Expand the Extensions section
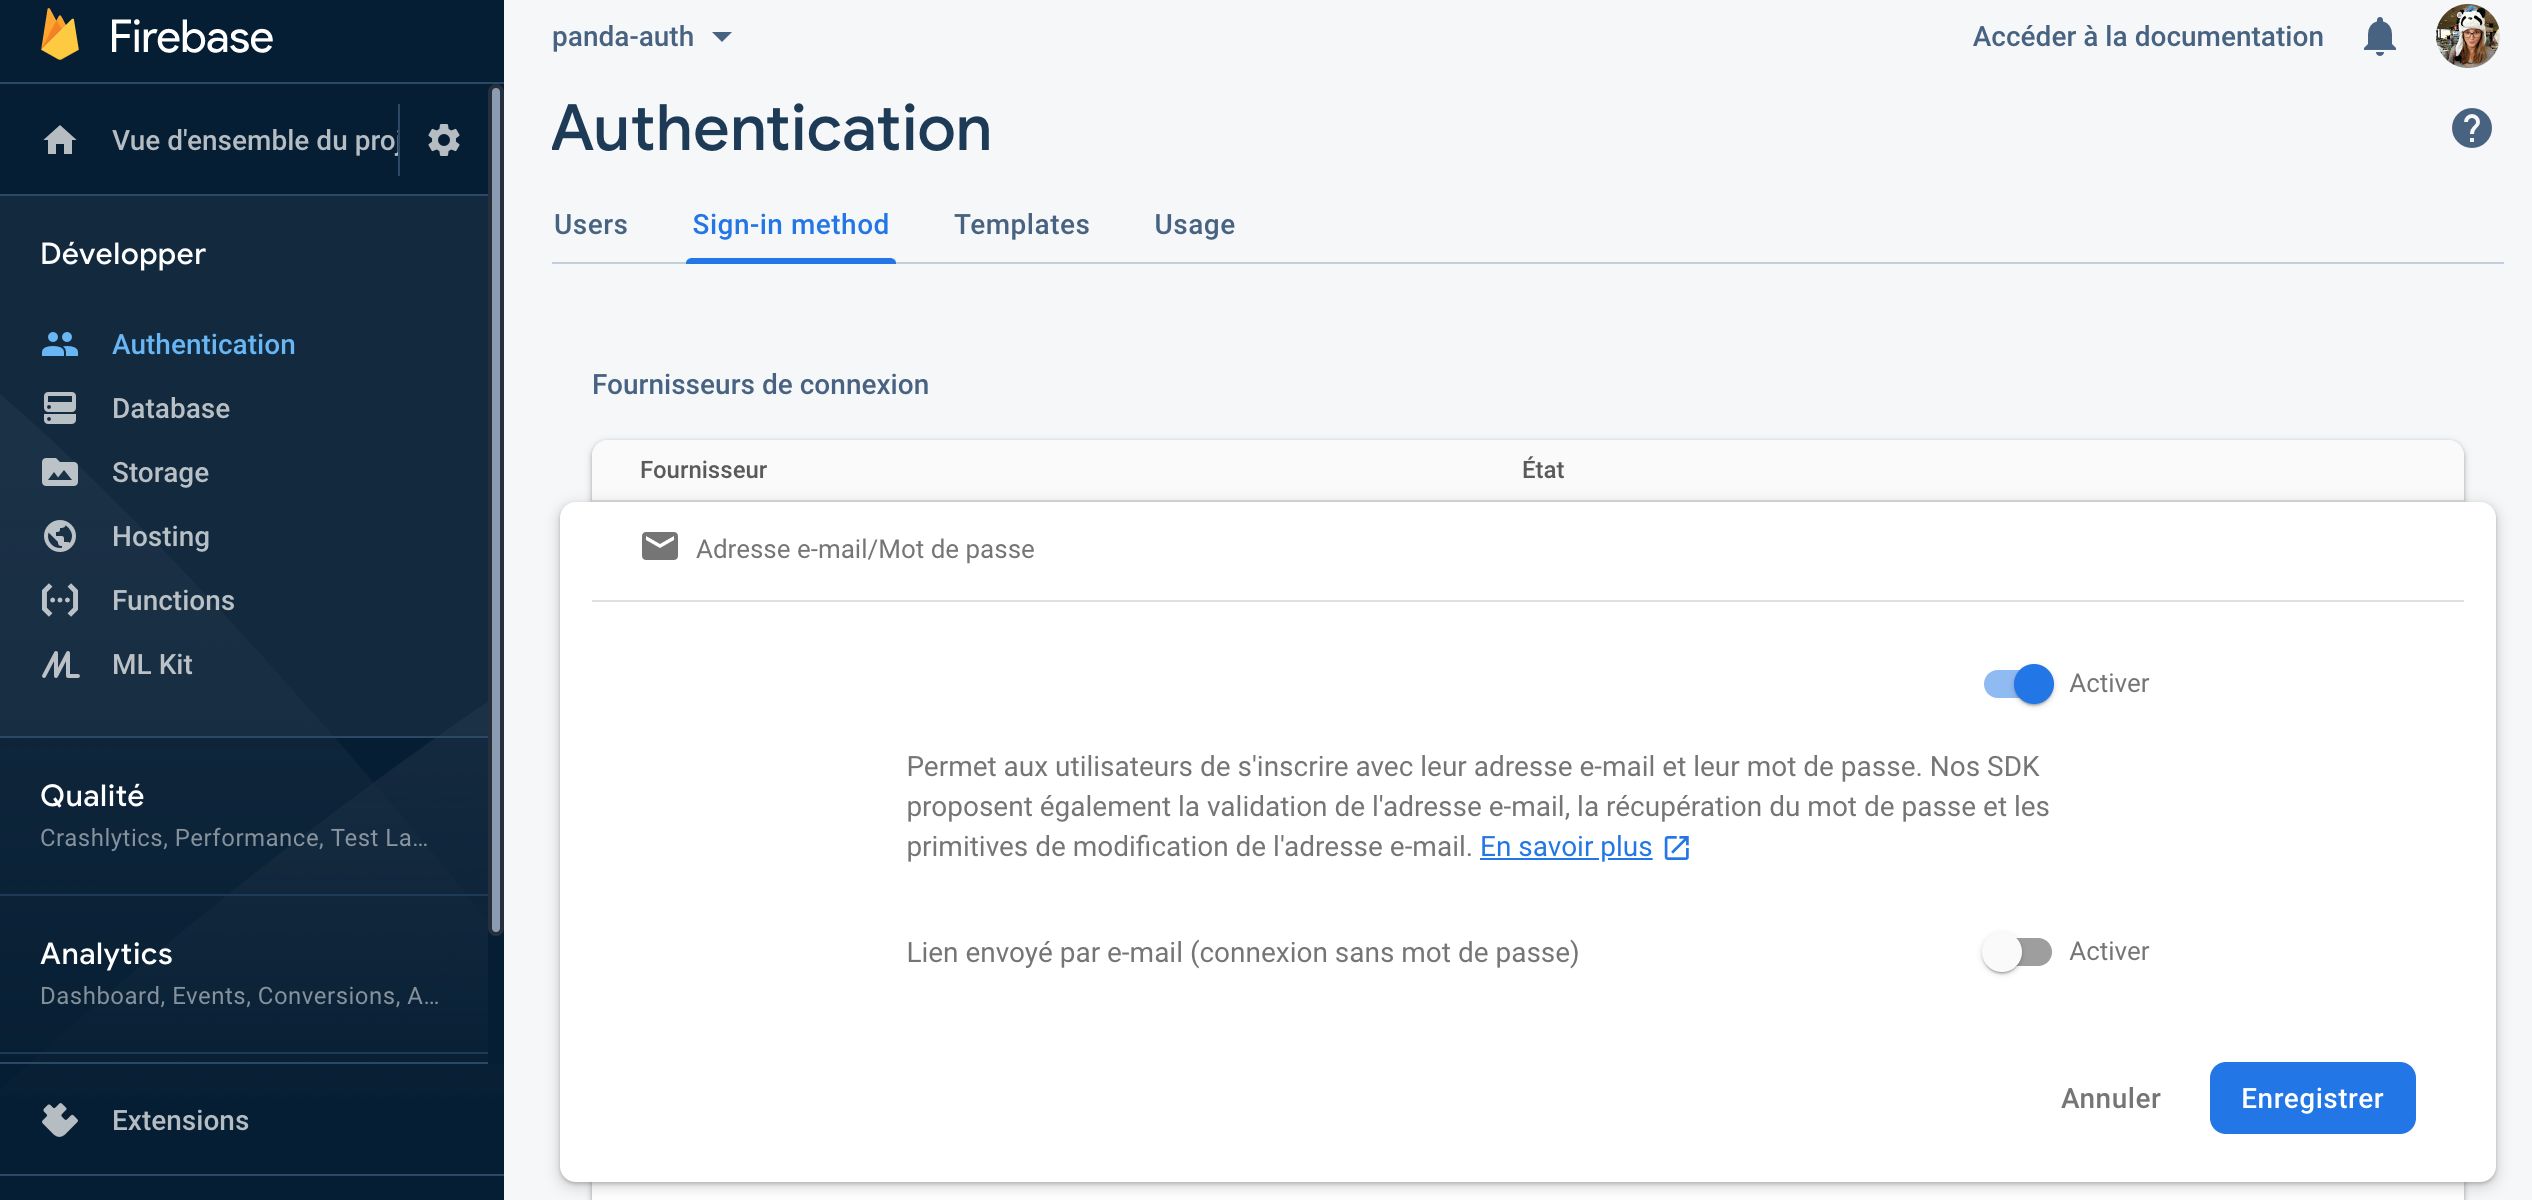Image resolution: width=2532 pixels, height=1200 pixels. [x=180, y=1120]
